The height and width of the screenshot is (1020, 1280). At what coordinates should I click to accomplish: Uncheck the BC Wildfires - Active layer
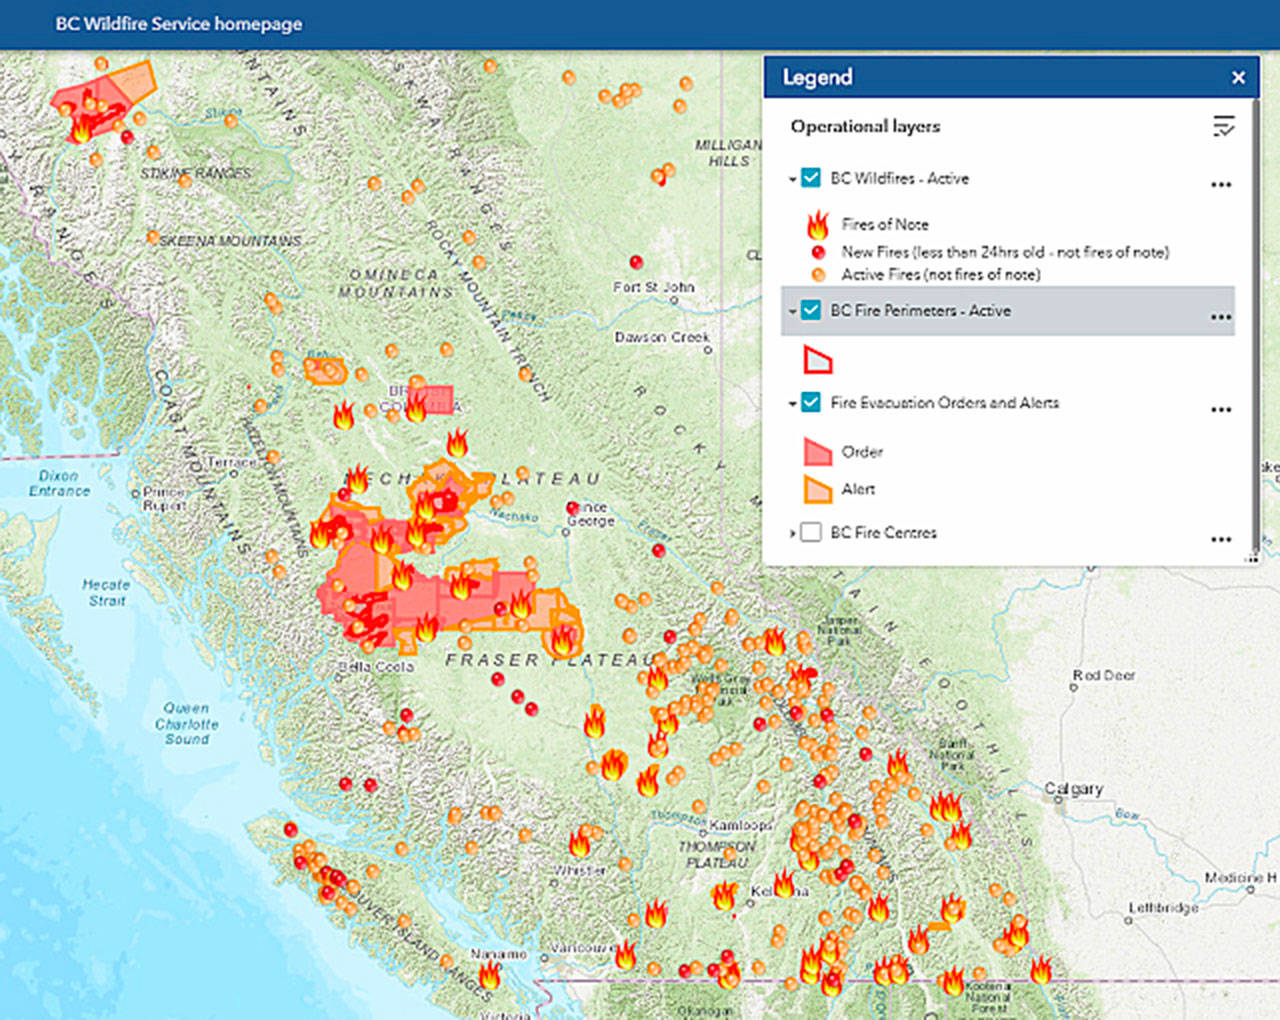810,178
